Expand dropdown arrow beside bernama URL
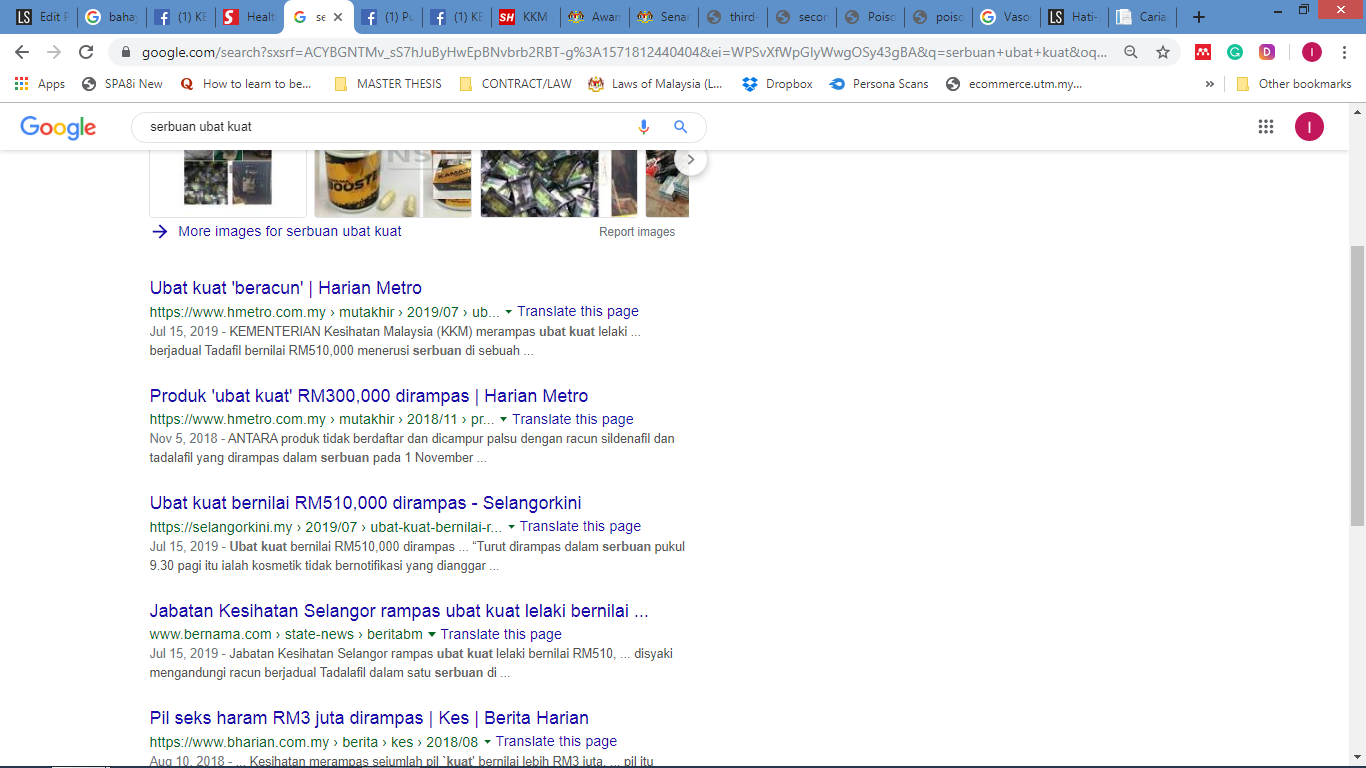1366x768 pixels. (432, 635)
